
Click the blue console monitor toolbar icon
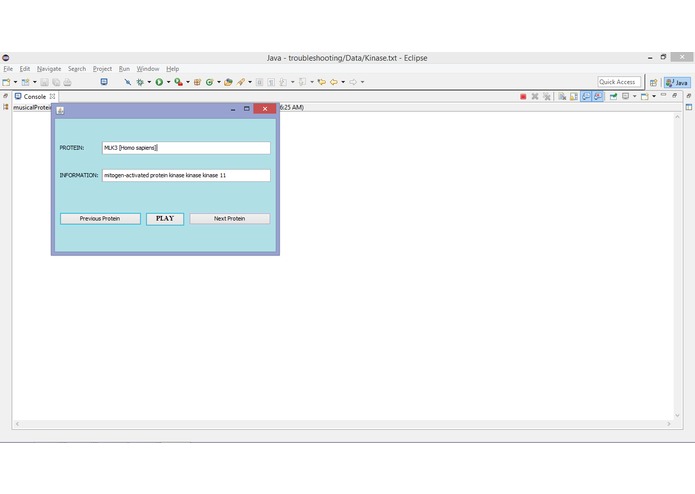[104, 82]
